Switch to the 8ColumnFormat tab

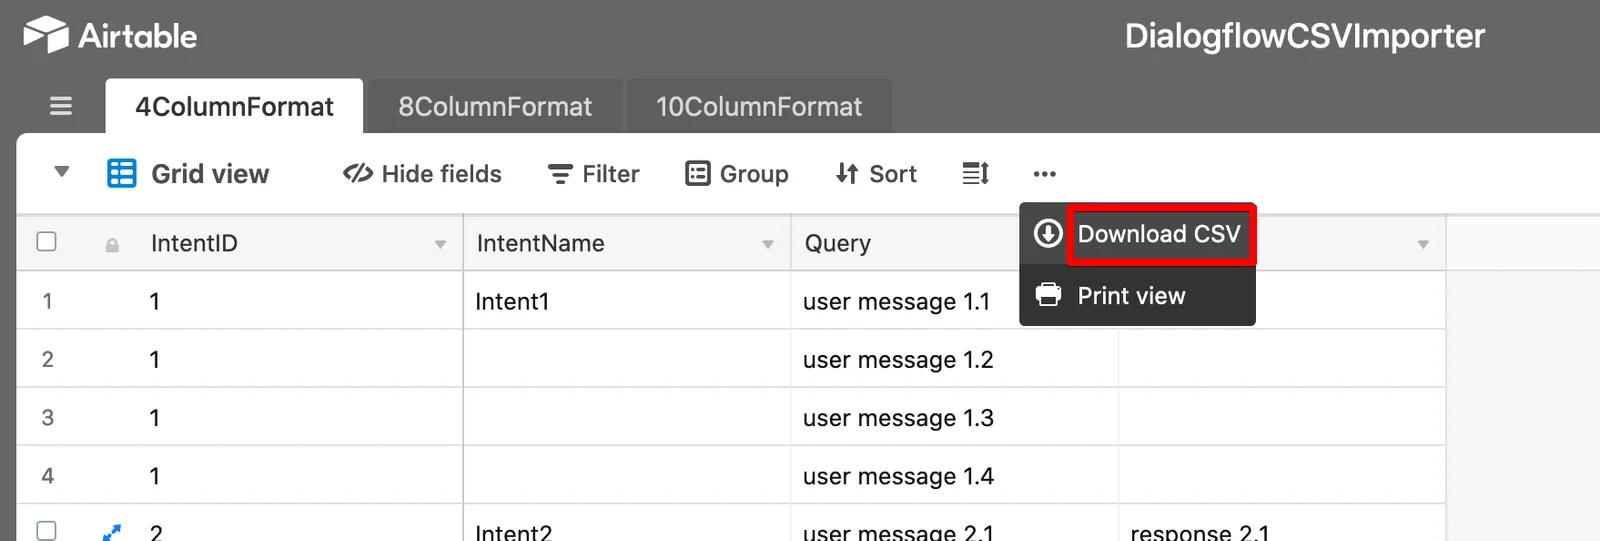click(x=495, y=107)
